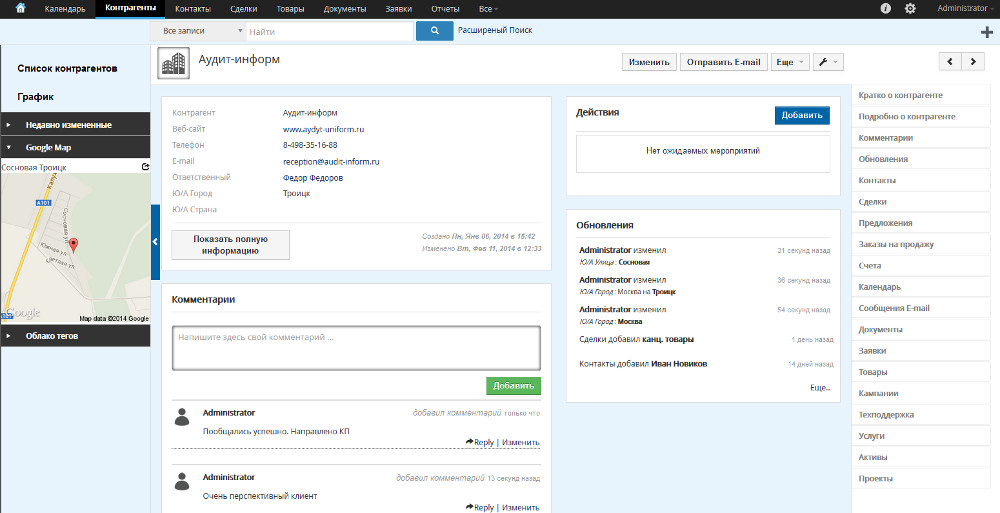The image size is (1000, 513).
Task: Open 'График' sidebar link
Action: coord(35,97)
